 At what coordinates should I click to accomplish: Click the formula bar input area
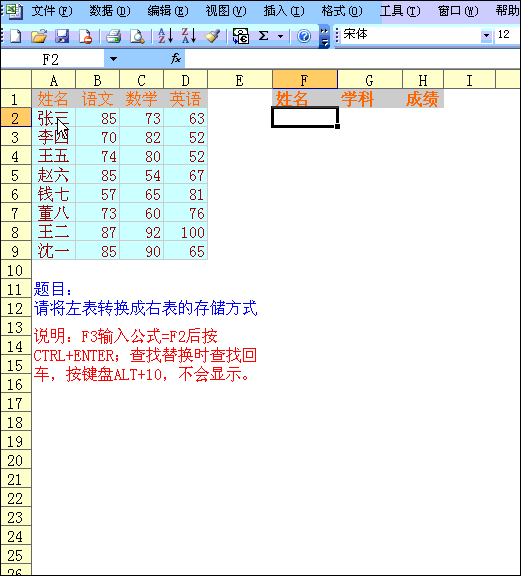[353, 59]
